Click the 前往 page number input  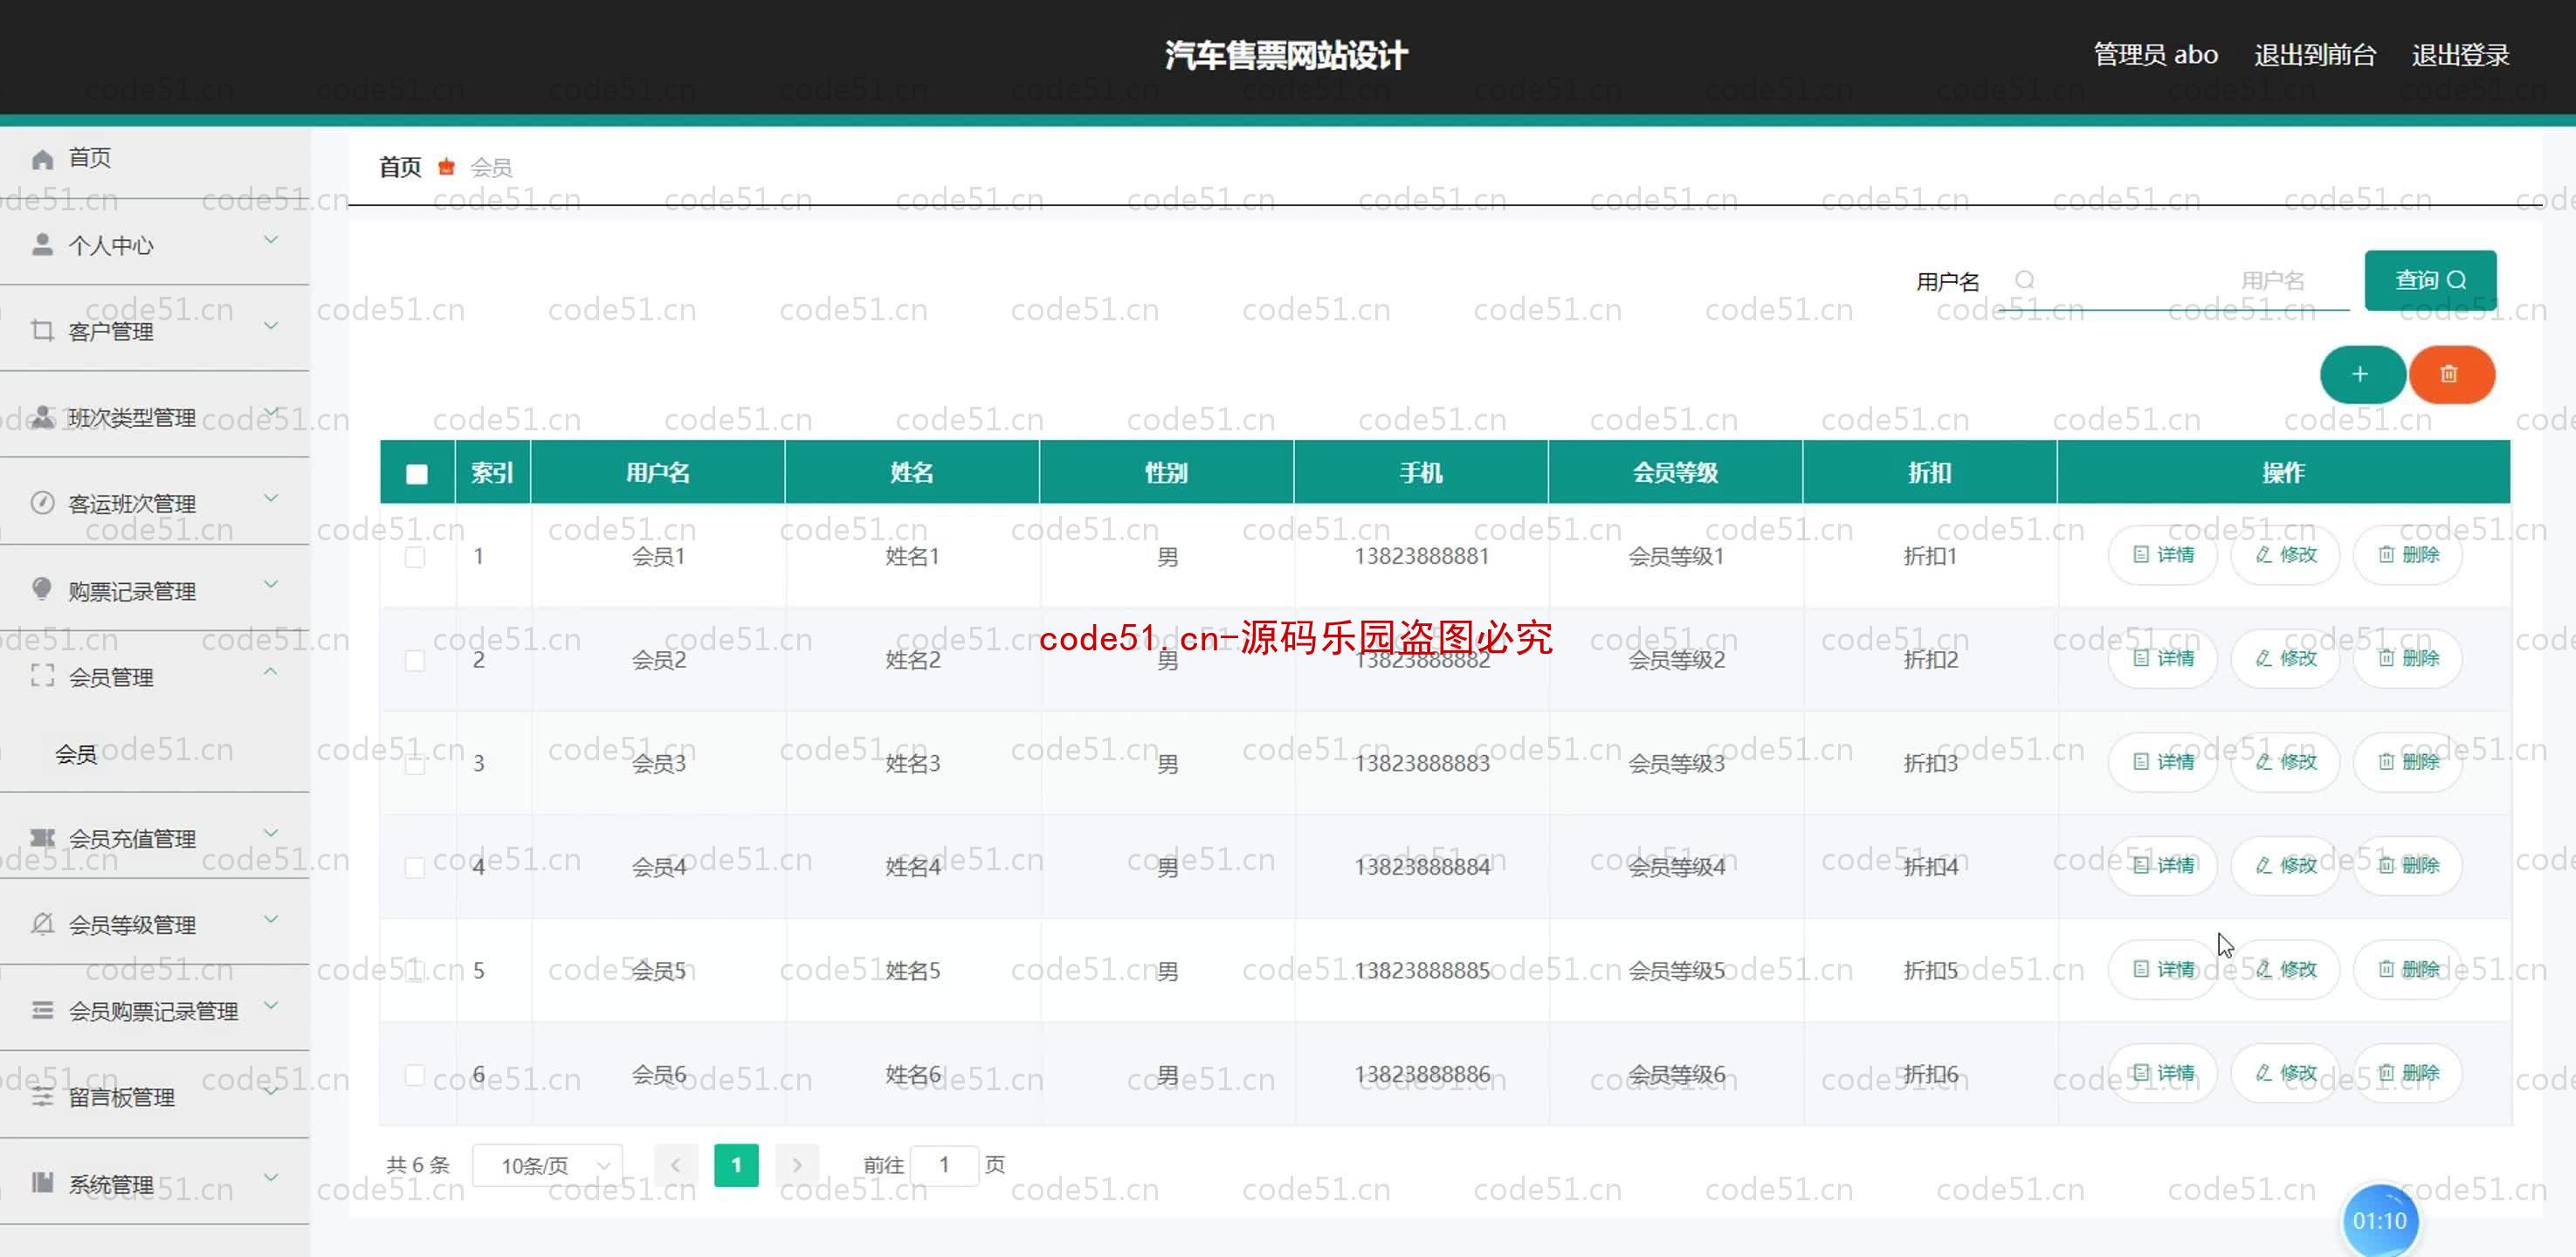click(x=944, y=1165)
